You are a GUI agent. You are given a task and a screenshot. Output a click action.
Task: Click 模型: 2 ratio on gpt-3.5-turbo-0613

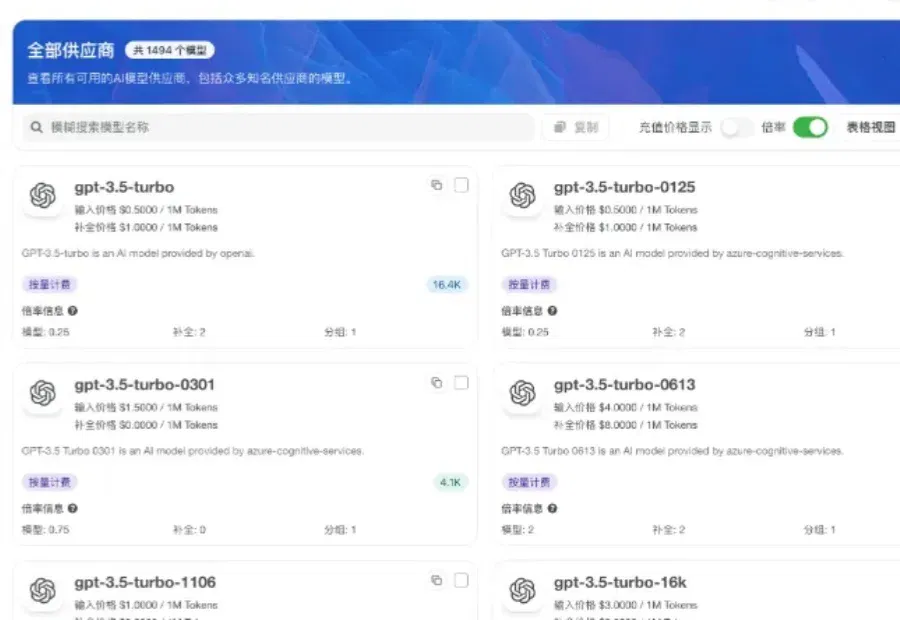[518, 529]
